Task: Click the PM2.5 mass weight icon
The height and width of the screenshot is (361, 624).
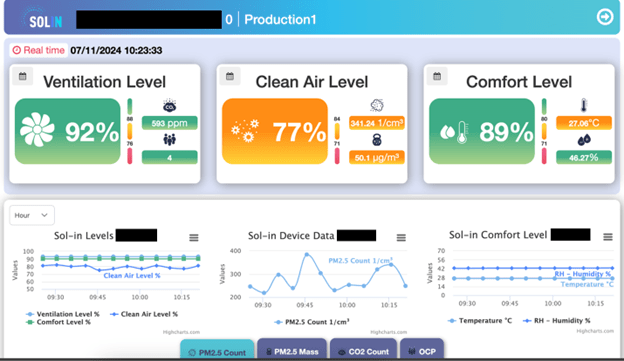Action: point(376,140)
